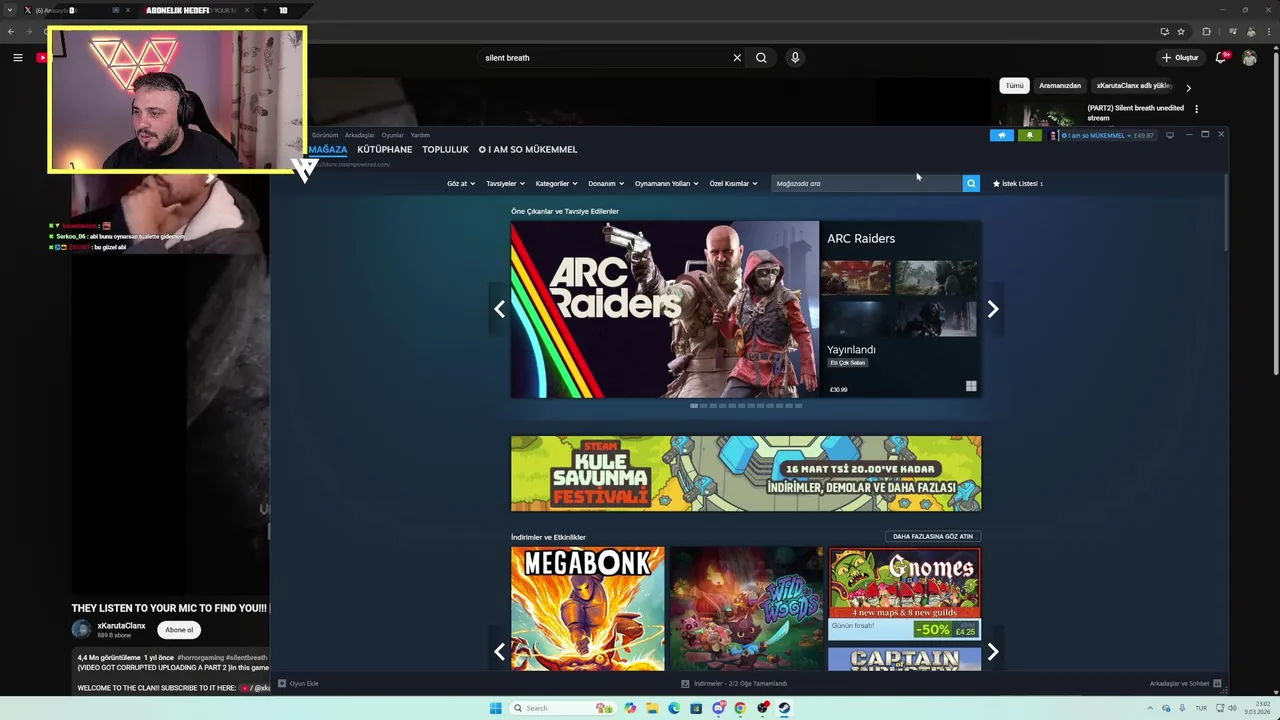The height and width of the screenshot is (720, 1280).
Task: Open Arkadaşlar ve Sohbet in Steam
Action: click(x=1184, y=684)
